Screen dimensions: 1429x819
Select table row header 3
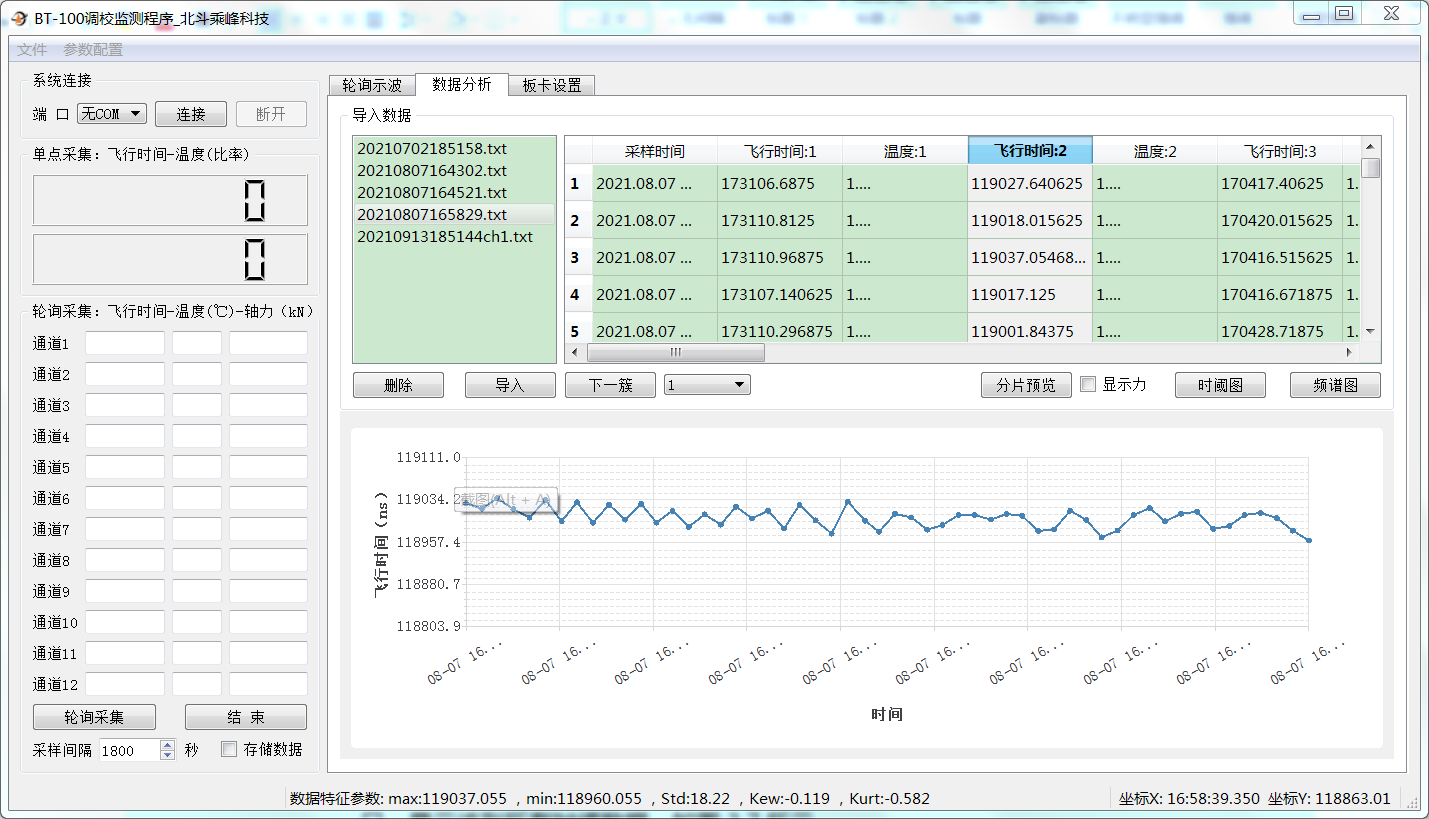click(x=579, y=258)
